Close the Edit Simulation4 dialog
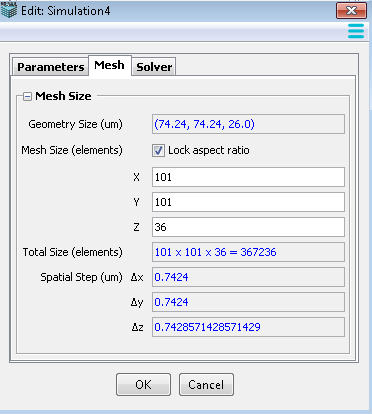 351,11
